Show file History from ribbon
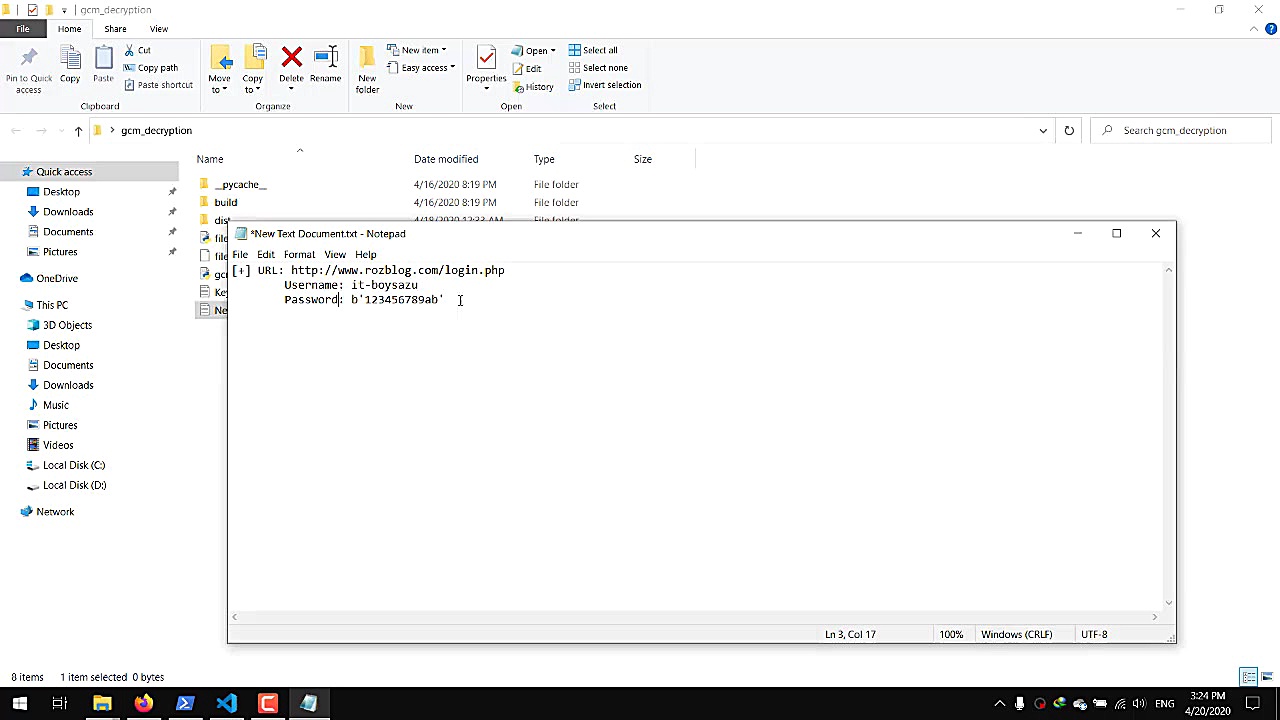Viewport: 1280px width, 720px height. (x=532, y=87)
